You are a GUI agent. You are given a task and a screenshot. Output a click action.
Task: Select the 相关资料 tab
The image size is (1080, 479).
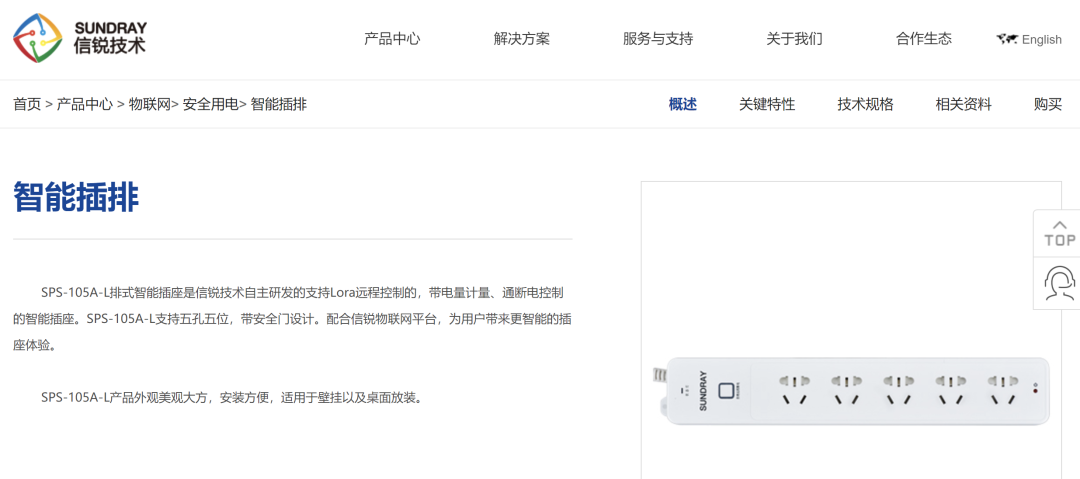(x=964, y=105)
